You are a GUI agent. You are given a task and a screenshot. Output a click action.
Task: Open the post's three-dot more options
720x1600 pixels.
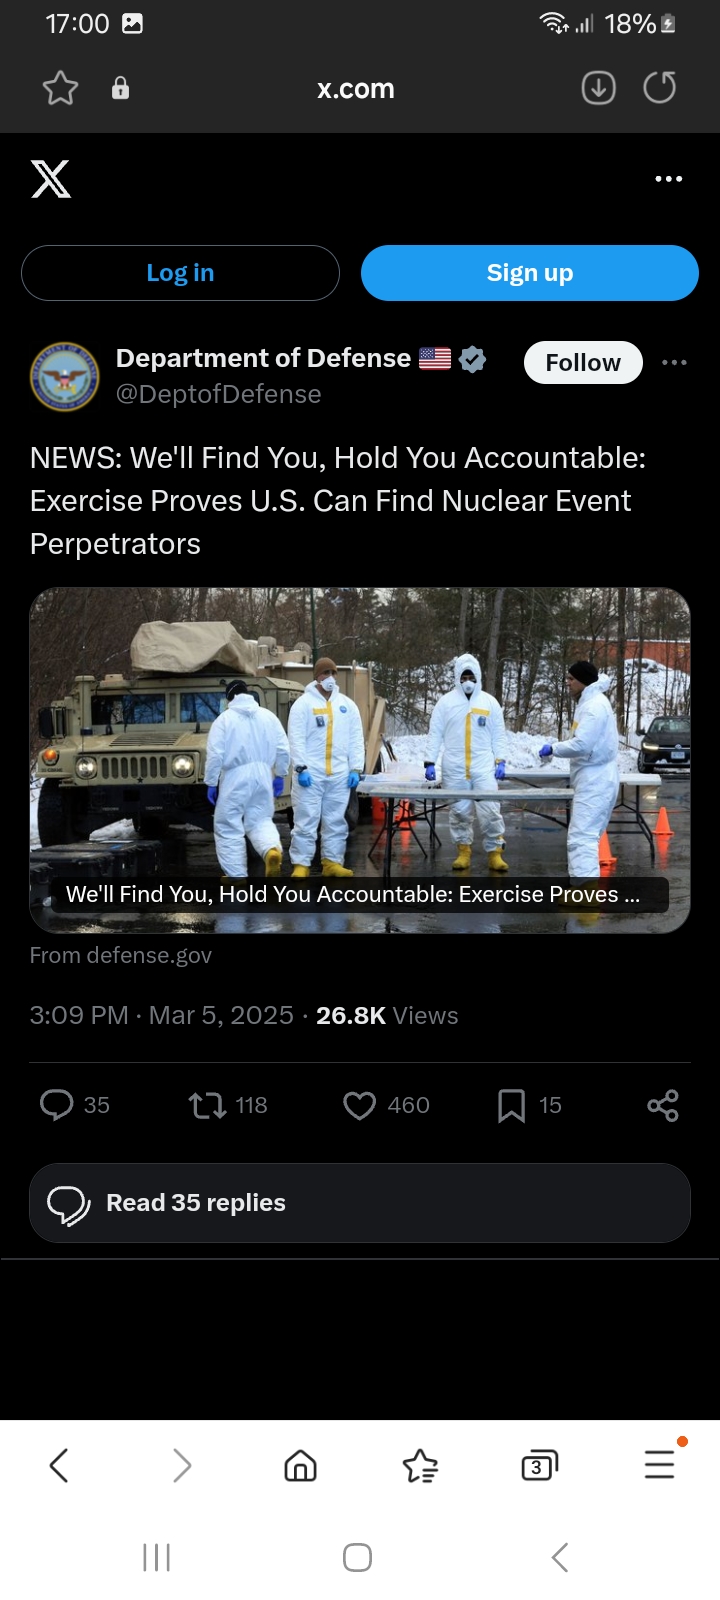click(x=675, y=362)
